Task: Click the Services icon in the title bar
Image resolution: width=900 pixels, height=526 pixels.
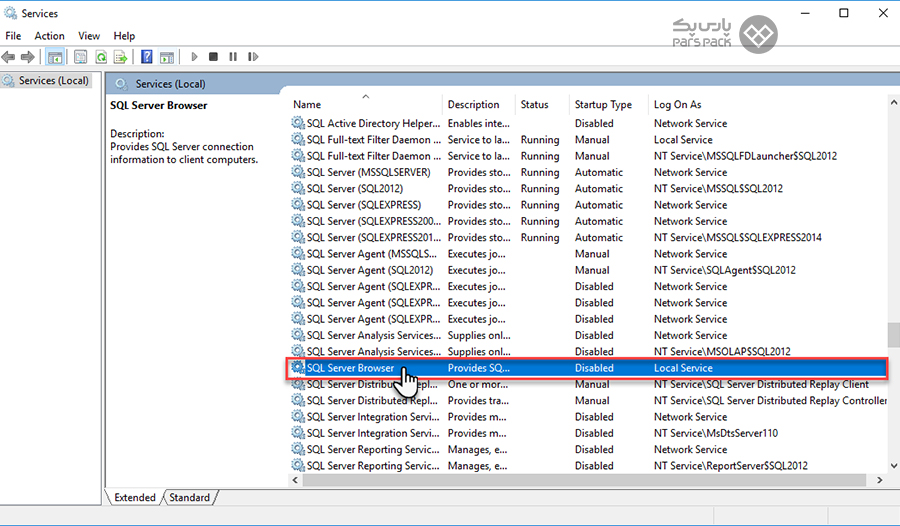Action: (x=10, y=13)
